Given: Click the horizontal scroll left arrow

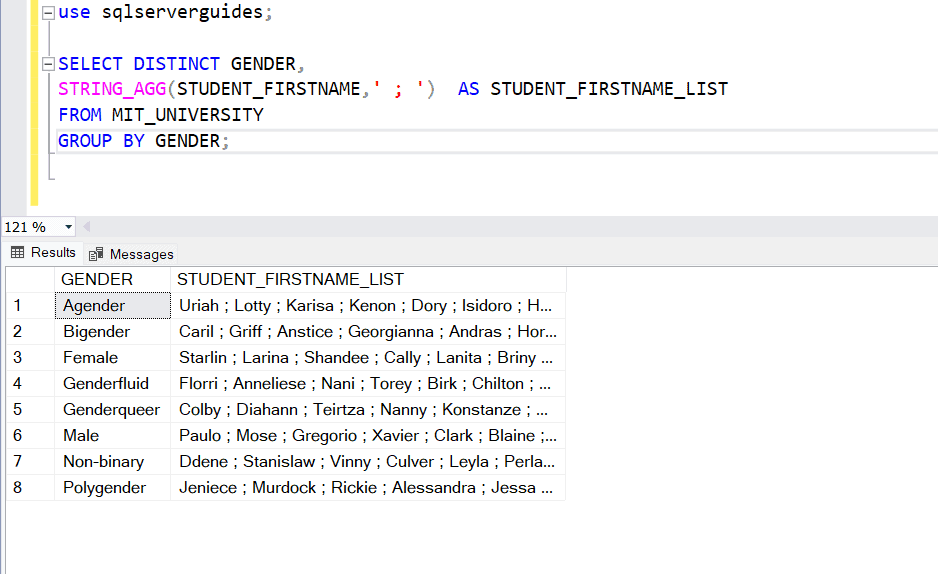Looking at the screenshot, I should (x=87, y=227).
